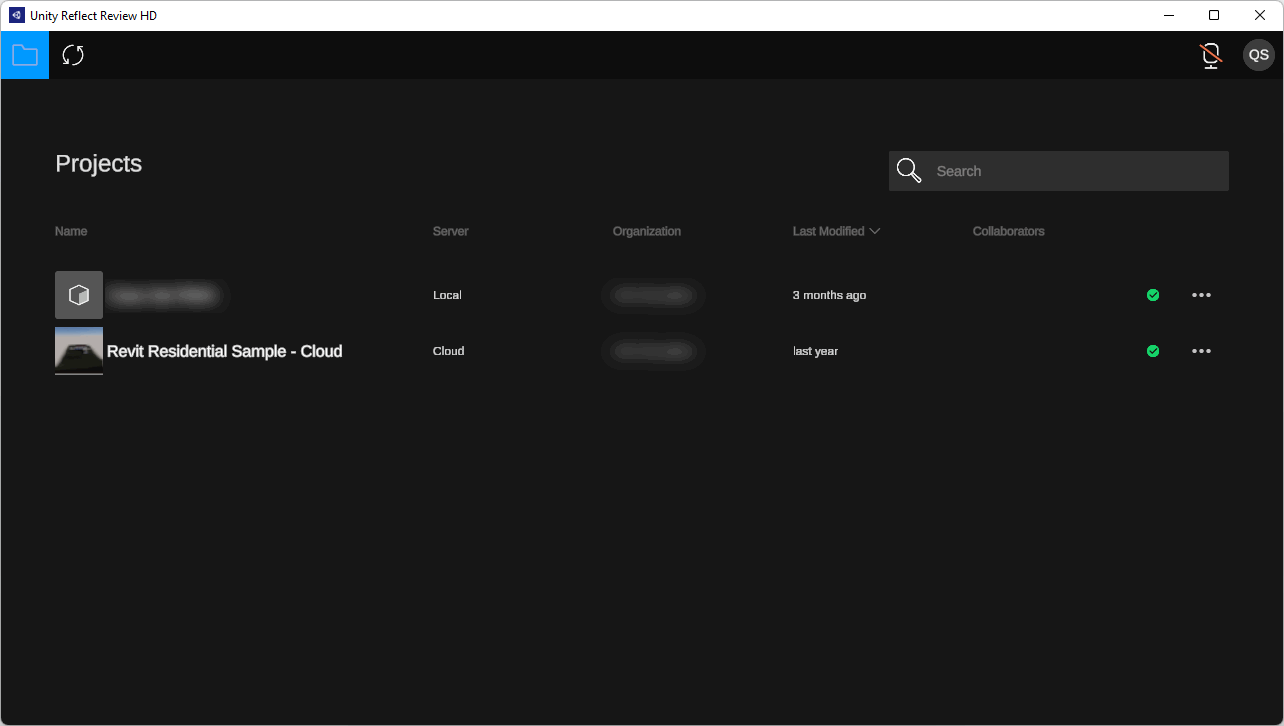Open the Local project cube thumbnail
The image size is (1284, 726).
79,295
